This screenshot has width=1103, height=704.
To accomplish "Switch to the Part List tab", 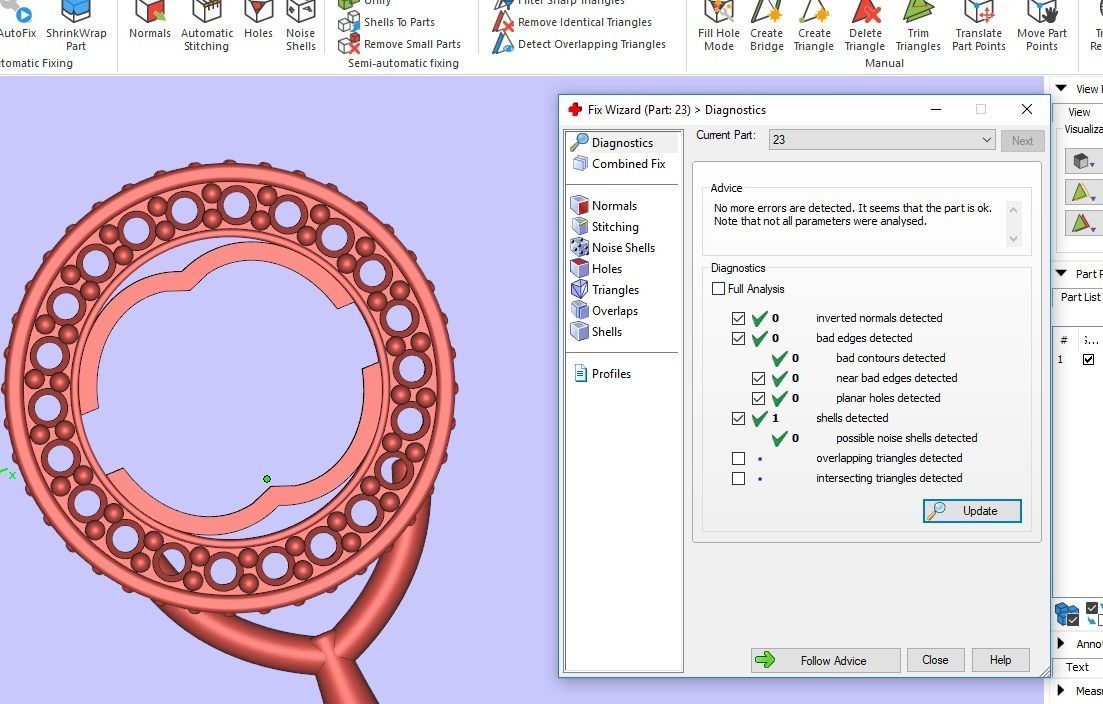I will [1079, 297].
